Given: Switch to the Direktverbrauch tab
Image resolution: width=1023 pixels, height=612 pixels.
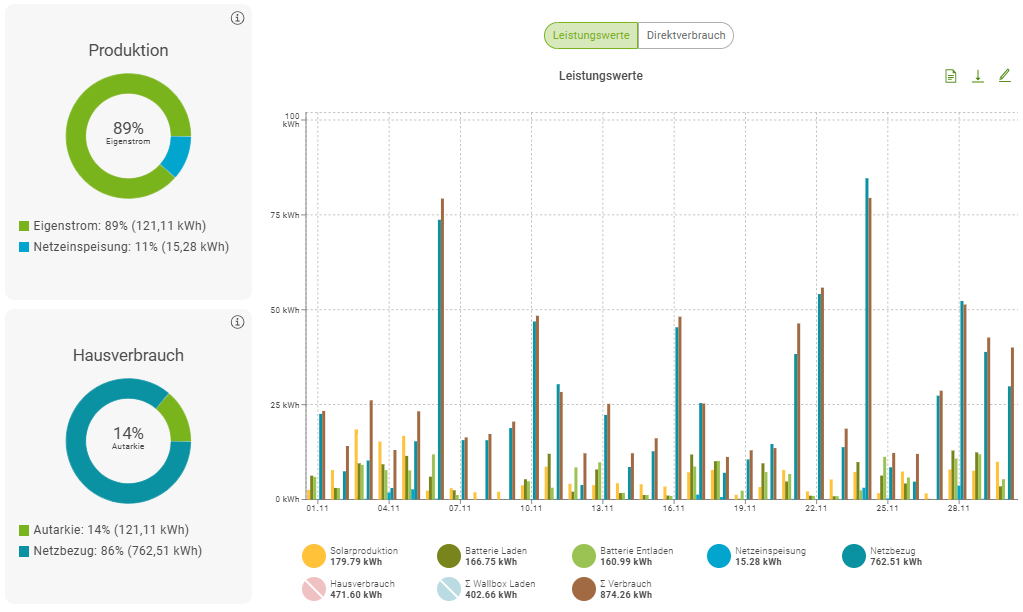Looking at the screenshot, I should [x=685, y=35].
